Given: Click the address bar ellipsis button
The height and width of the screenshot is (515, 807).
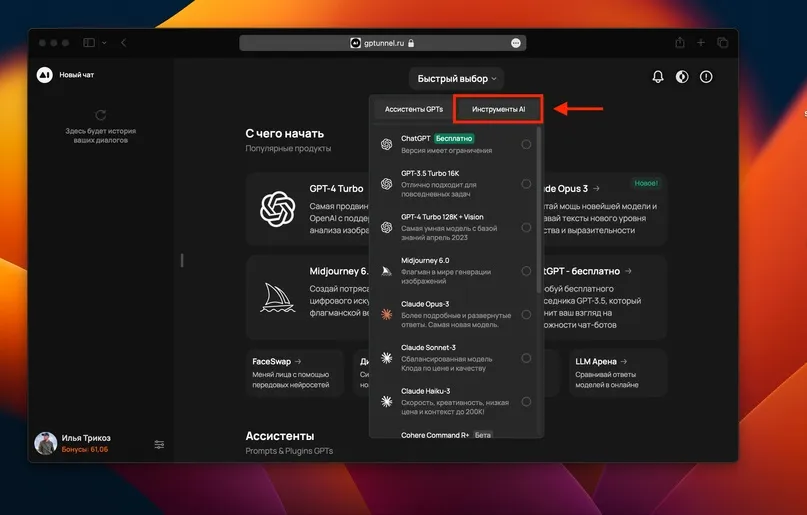Looking at the screenshot, I should [516, 43].
